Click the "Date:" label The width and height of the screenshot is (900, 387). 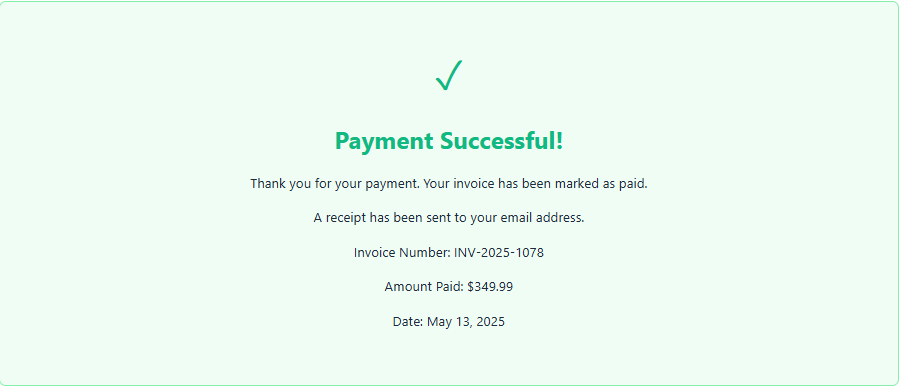(x=408, y=322)
